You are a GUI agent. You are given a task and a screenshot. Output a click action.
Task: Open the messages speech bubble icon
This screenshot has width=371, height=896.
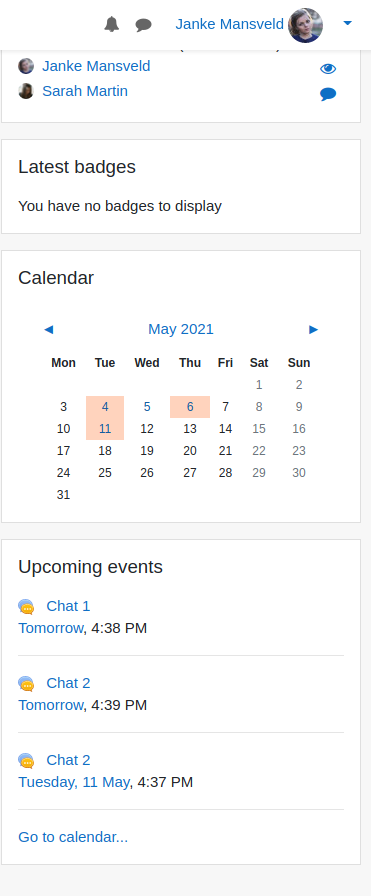pyautogui.click(x=143, y=25)
